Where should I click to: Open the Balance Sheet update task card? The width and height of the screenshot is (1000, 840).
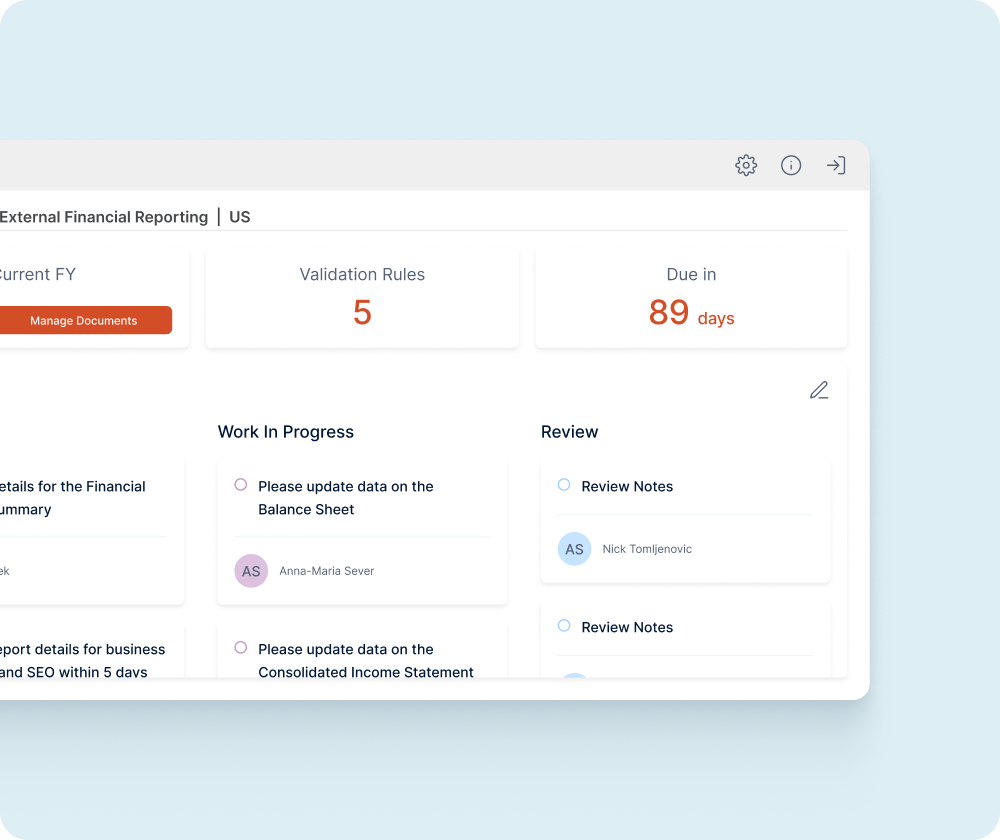pyautogui.click(x=362, y=530)
